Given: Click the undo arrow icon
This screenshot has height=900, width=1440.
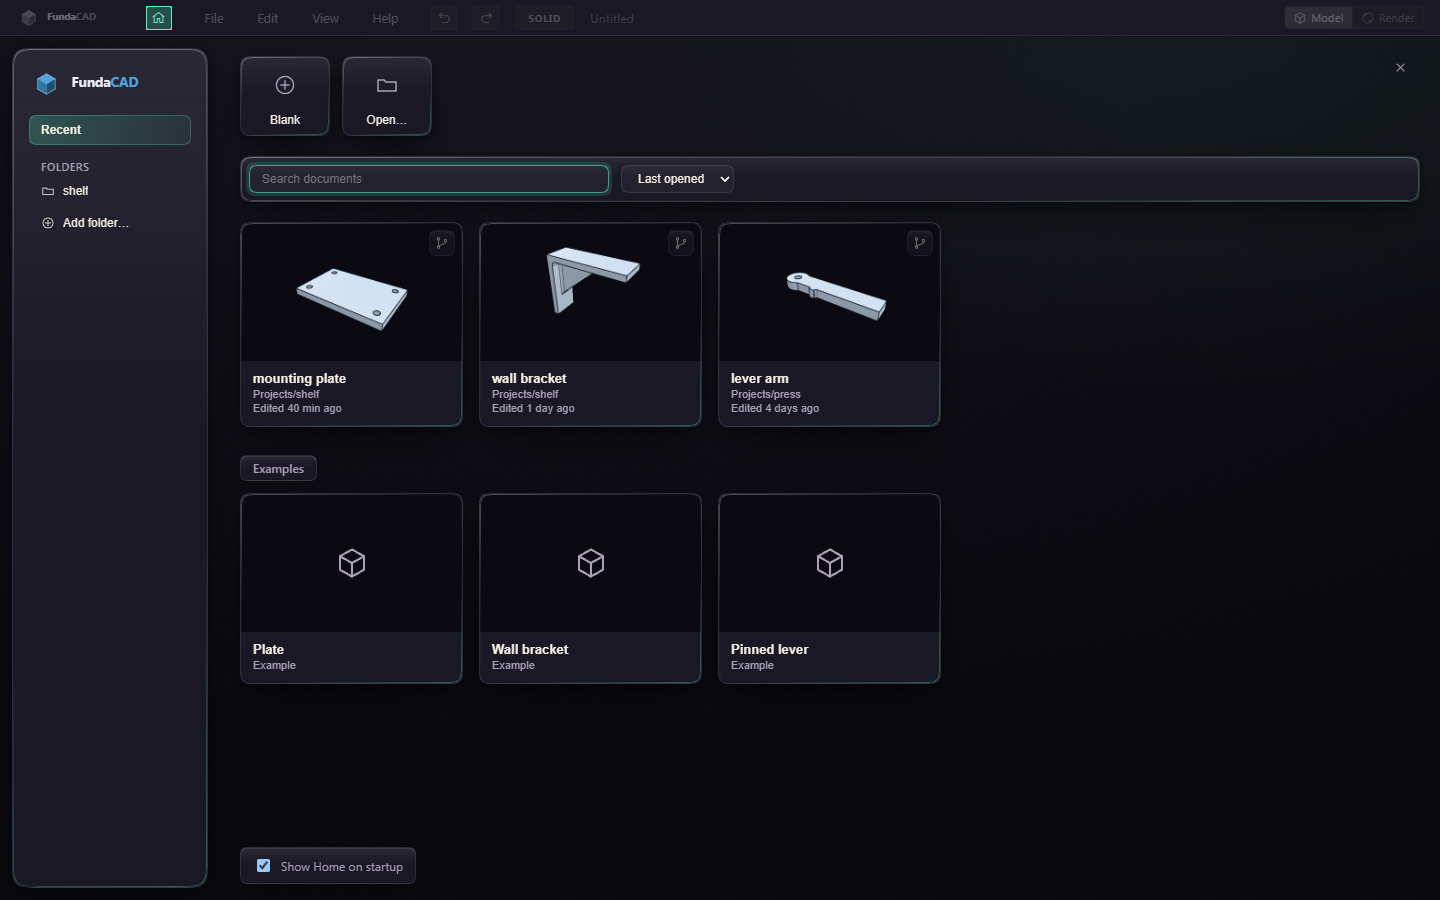Looking at the screenshot, I should point(444,18).
